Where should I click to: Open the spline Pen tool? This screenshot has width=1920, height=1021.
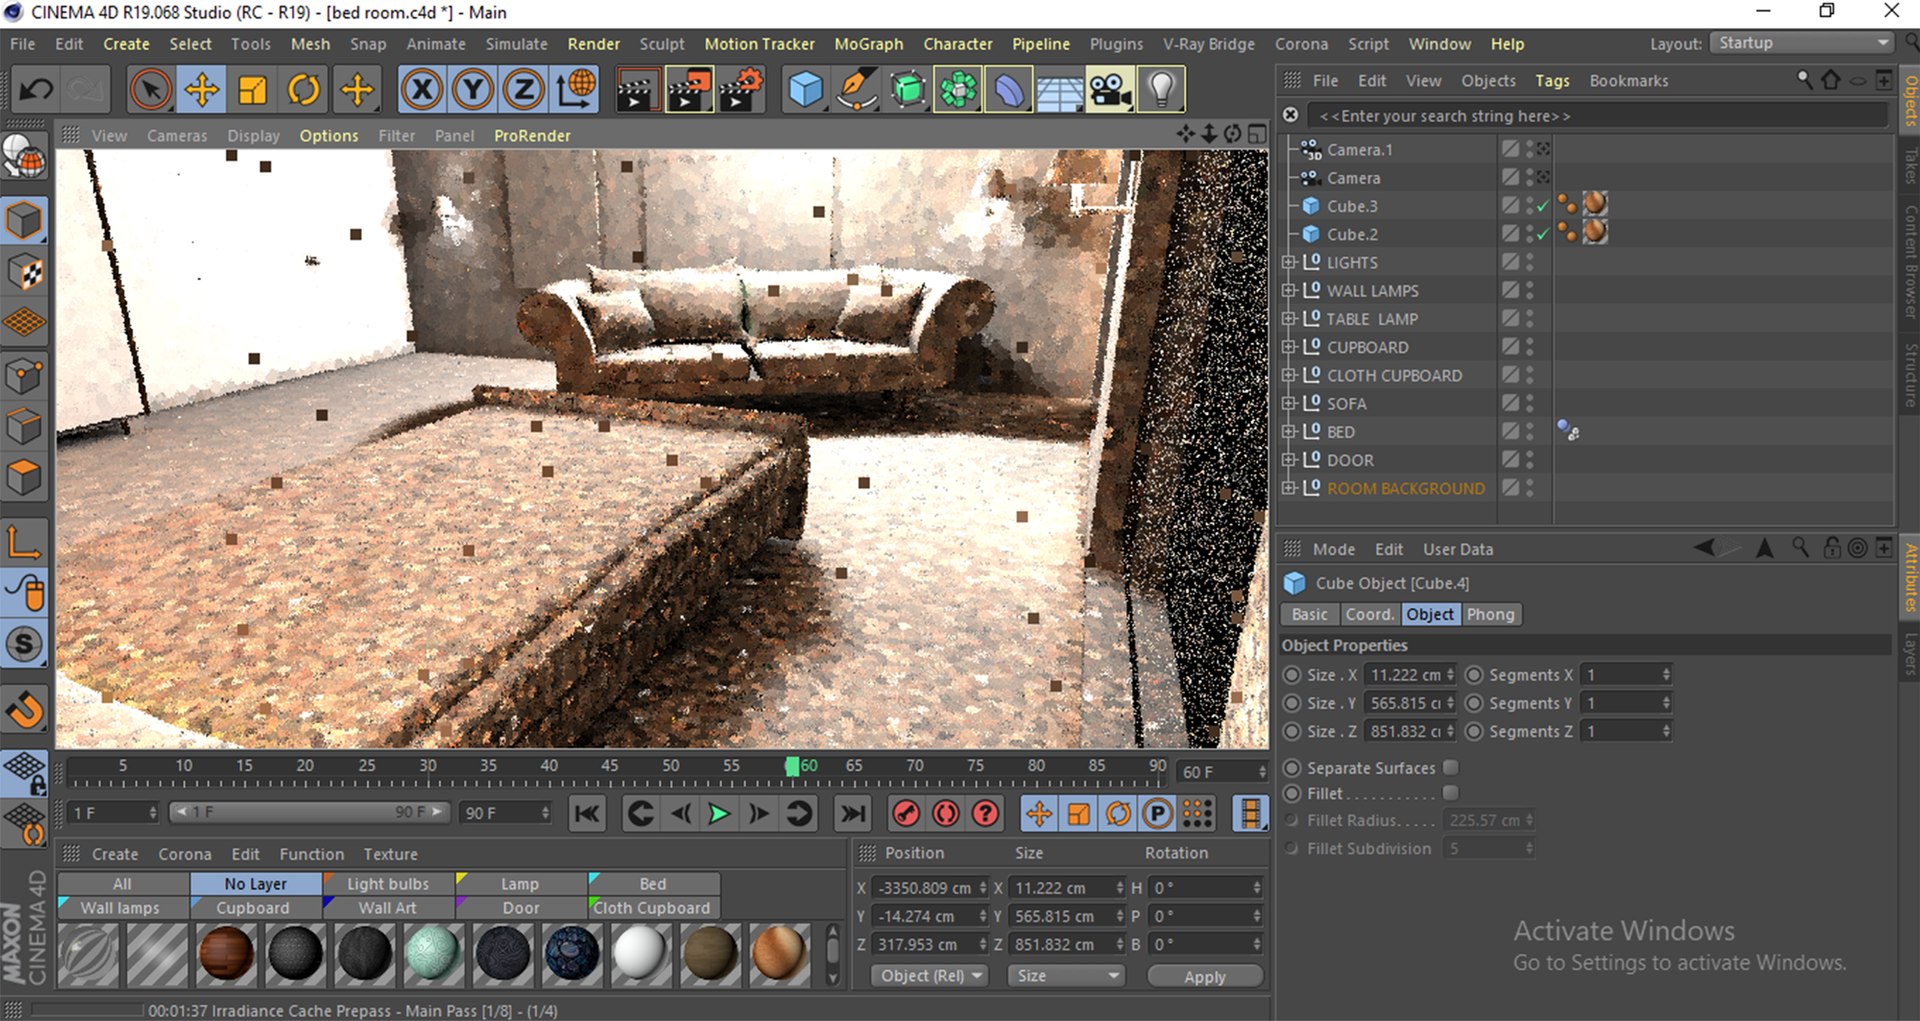tap(857, 90)
